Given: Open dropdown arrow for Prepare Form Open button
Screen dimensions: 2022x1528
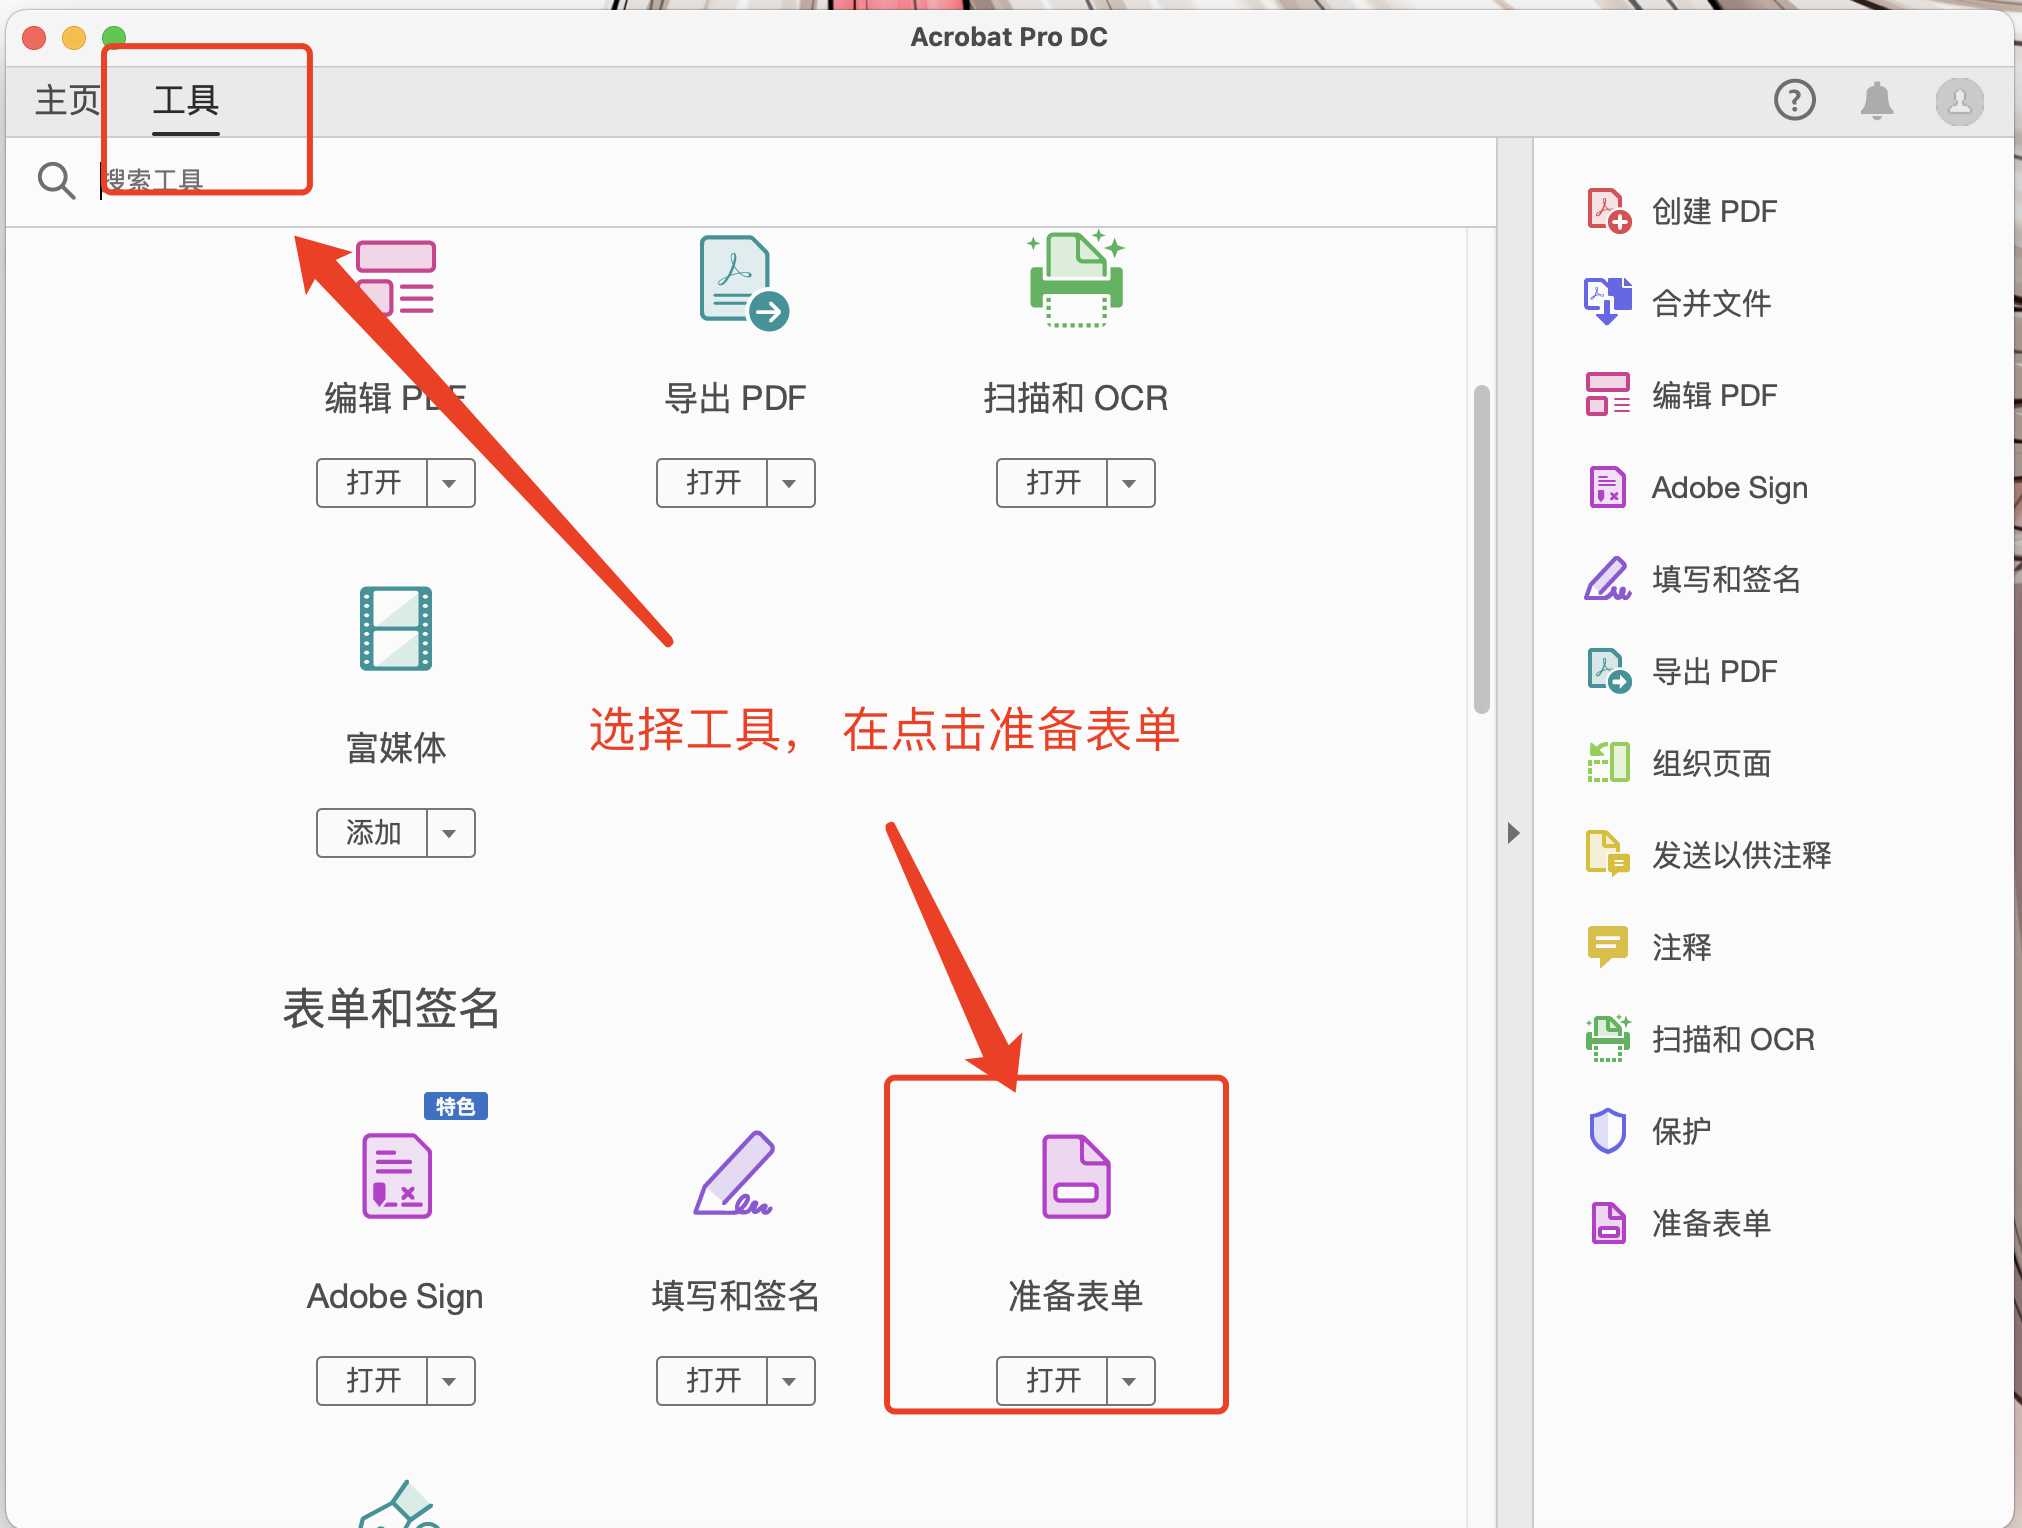Looking at the screenshot, I should pyautogui.click(x=1130, y=1382).
